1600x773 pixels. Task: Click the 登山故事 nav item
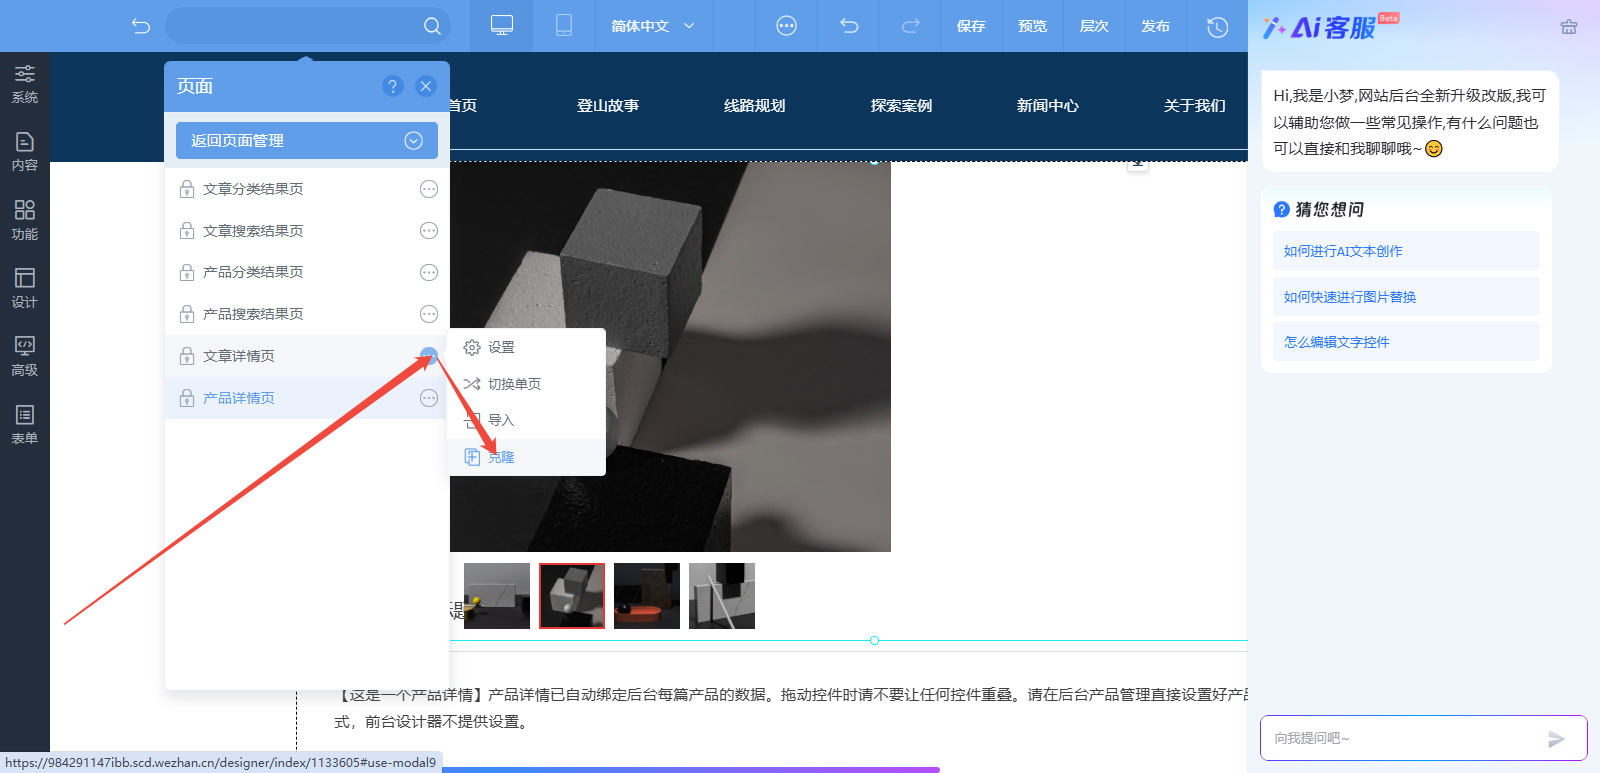608,106
